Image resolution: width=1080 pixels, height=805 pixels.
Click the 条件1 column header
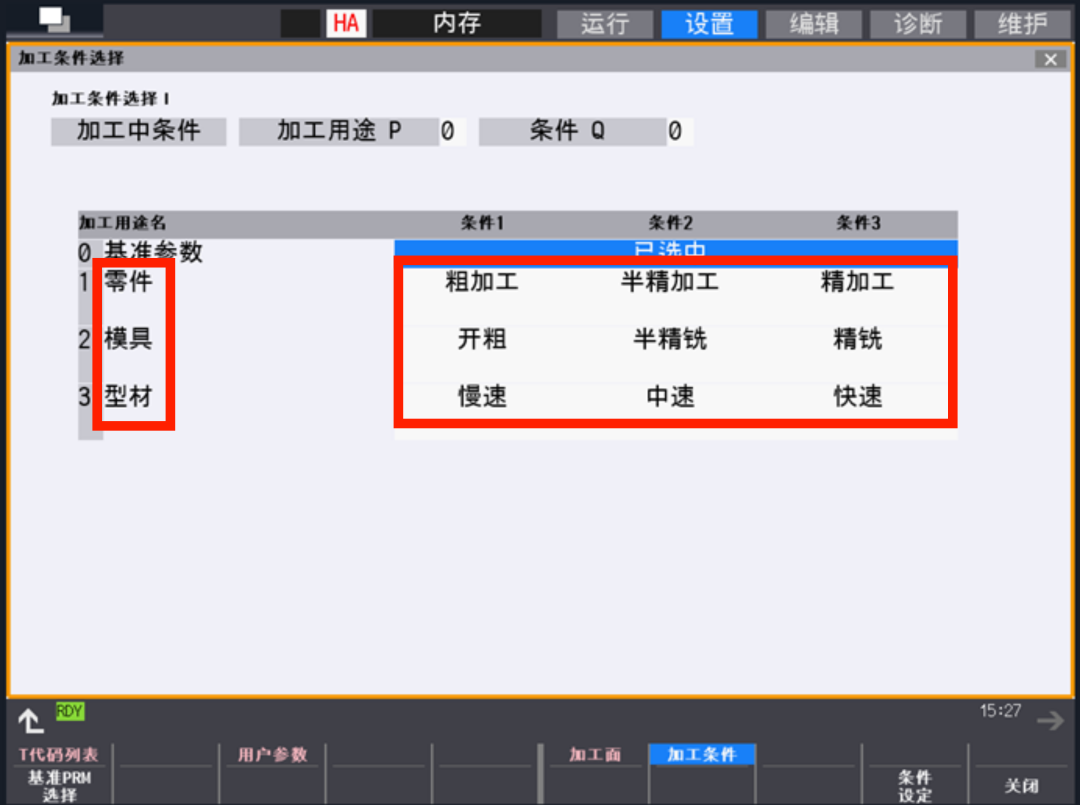pyautogui.click(x=482, y=222)
